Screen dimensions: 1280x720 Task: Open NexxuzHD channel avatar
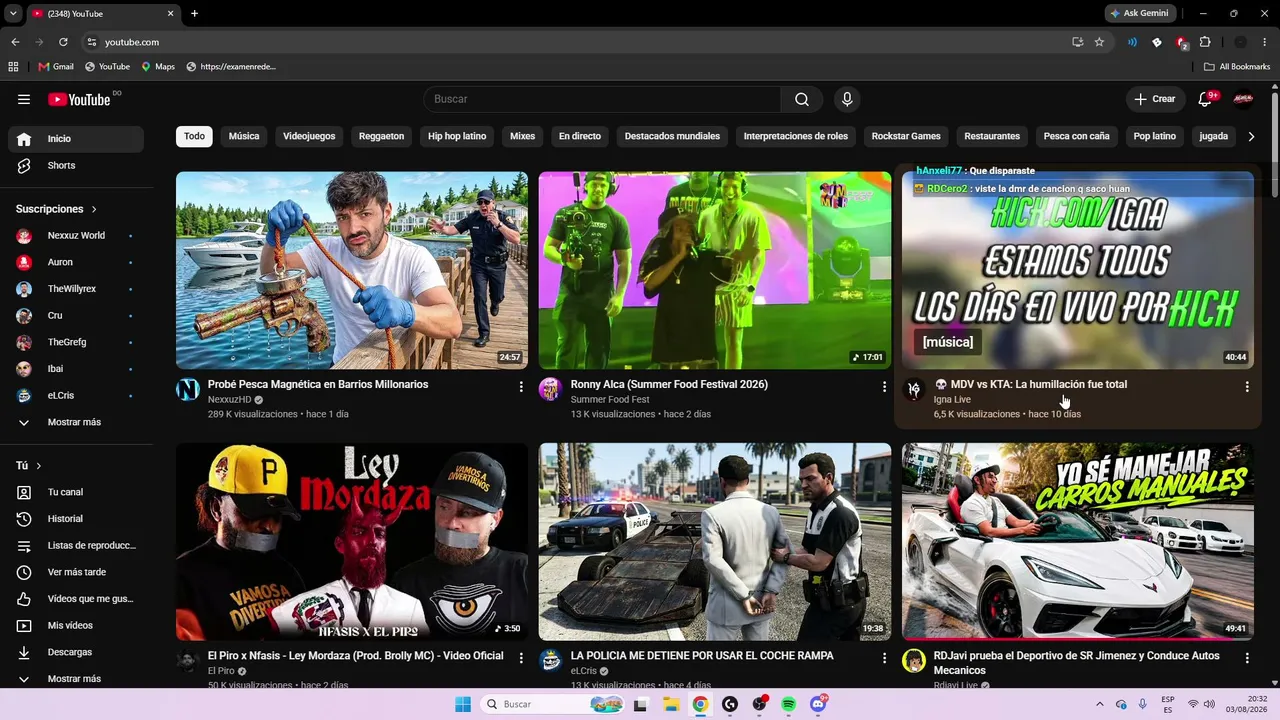pos(188,390)
